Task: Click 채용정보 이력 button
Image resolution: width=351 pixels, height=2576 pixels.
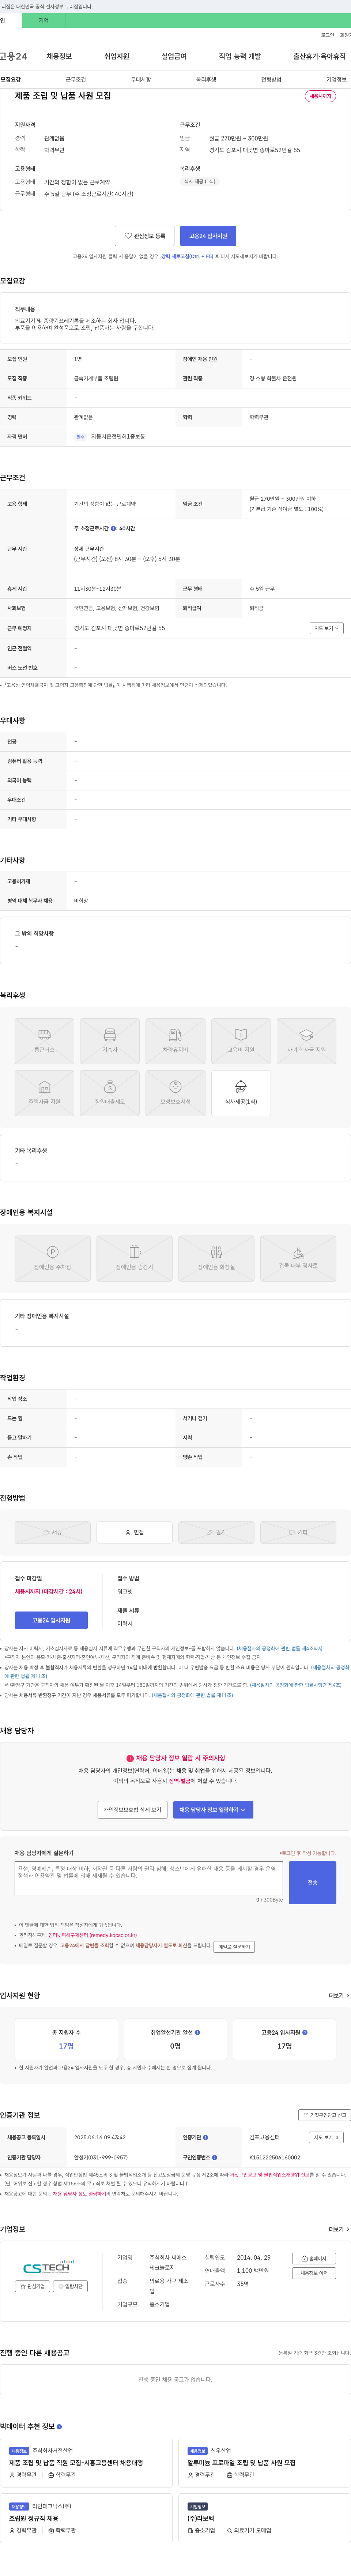Action: point(314,2273)
